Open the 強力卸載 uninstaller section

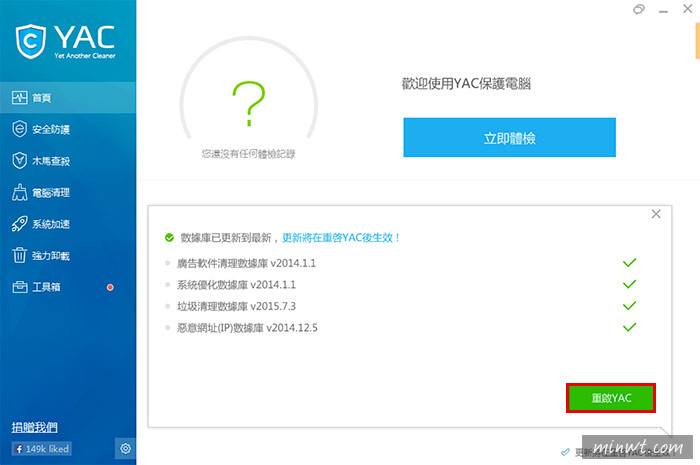[x=68, y=255]
